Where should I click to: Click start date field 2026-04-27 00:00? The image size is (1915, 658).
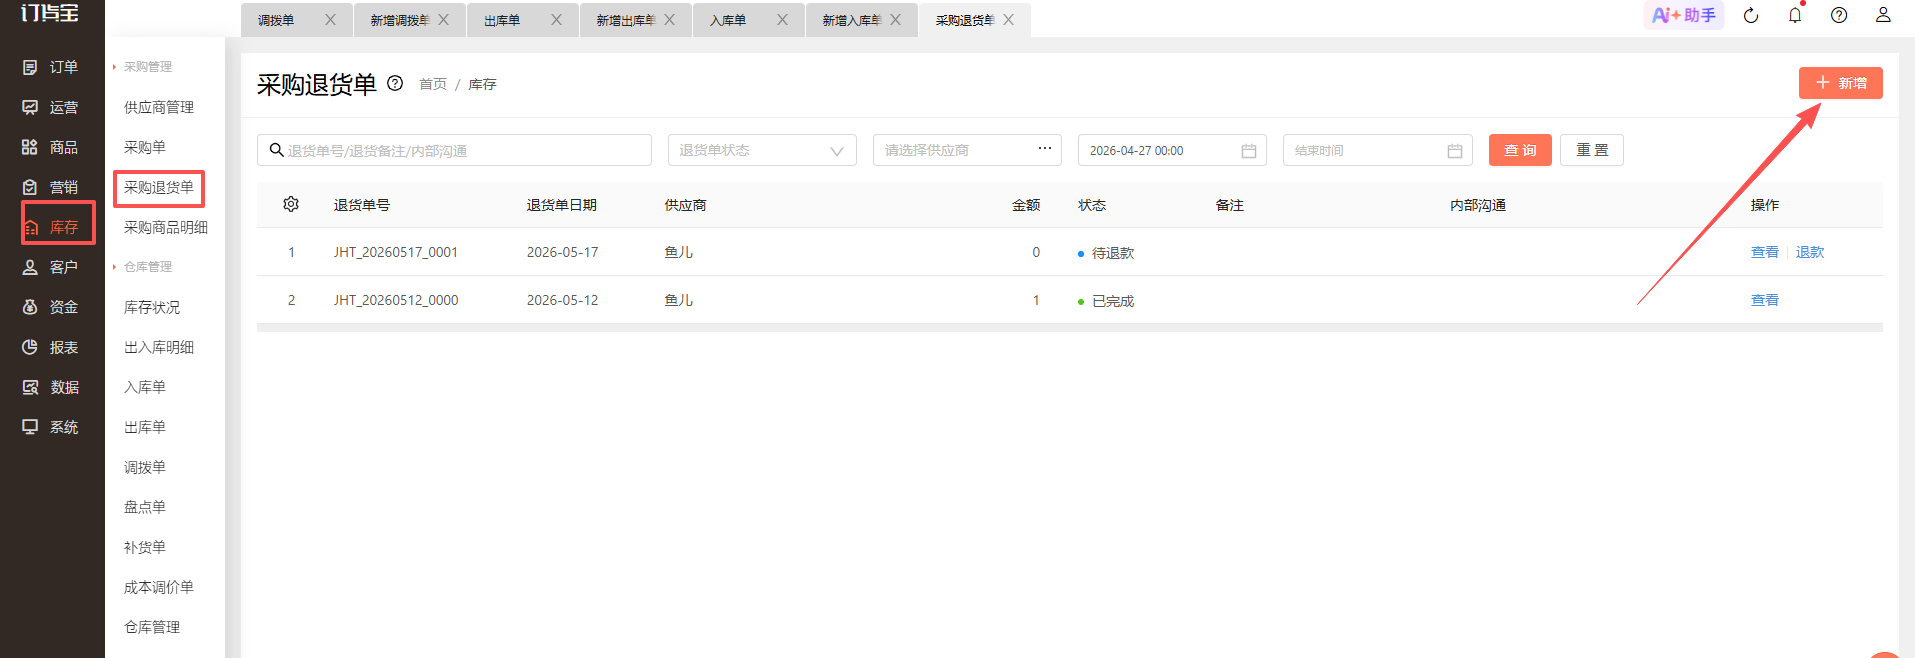pyautogui.click(x=1172, y=150)
